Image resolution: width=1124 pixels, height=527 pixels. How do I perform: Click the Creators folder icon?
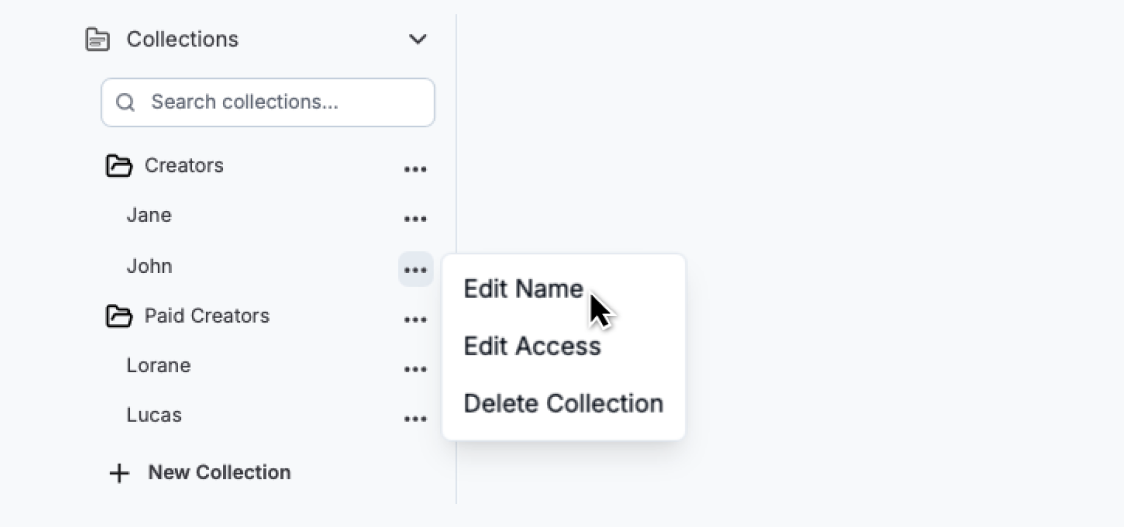(119, 166)
